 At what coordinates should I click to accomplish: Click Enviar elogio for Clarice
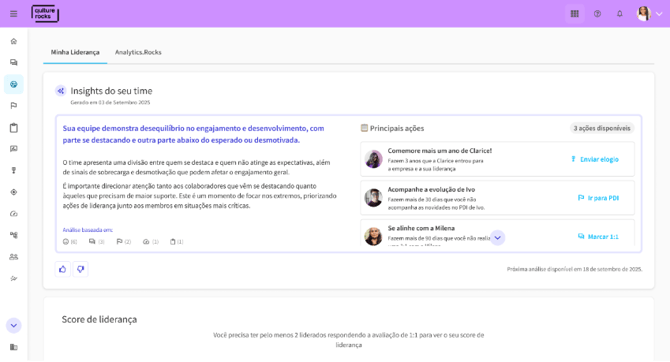click(595, 159)
